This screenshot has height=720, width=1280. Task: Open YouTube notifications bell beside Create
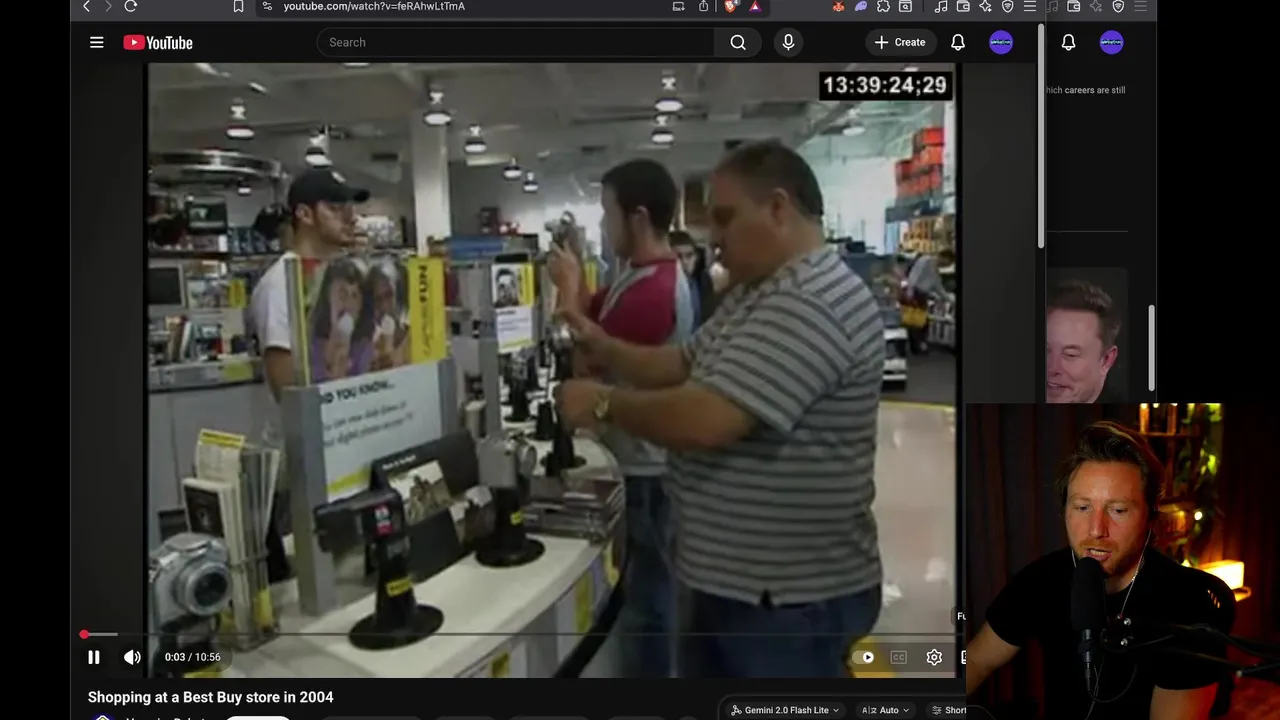coord(958,42)
